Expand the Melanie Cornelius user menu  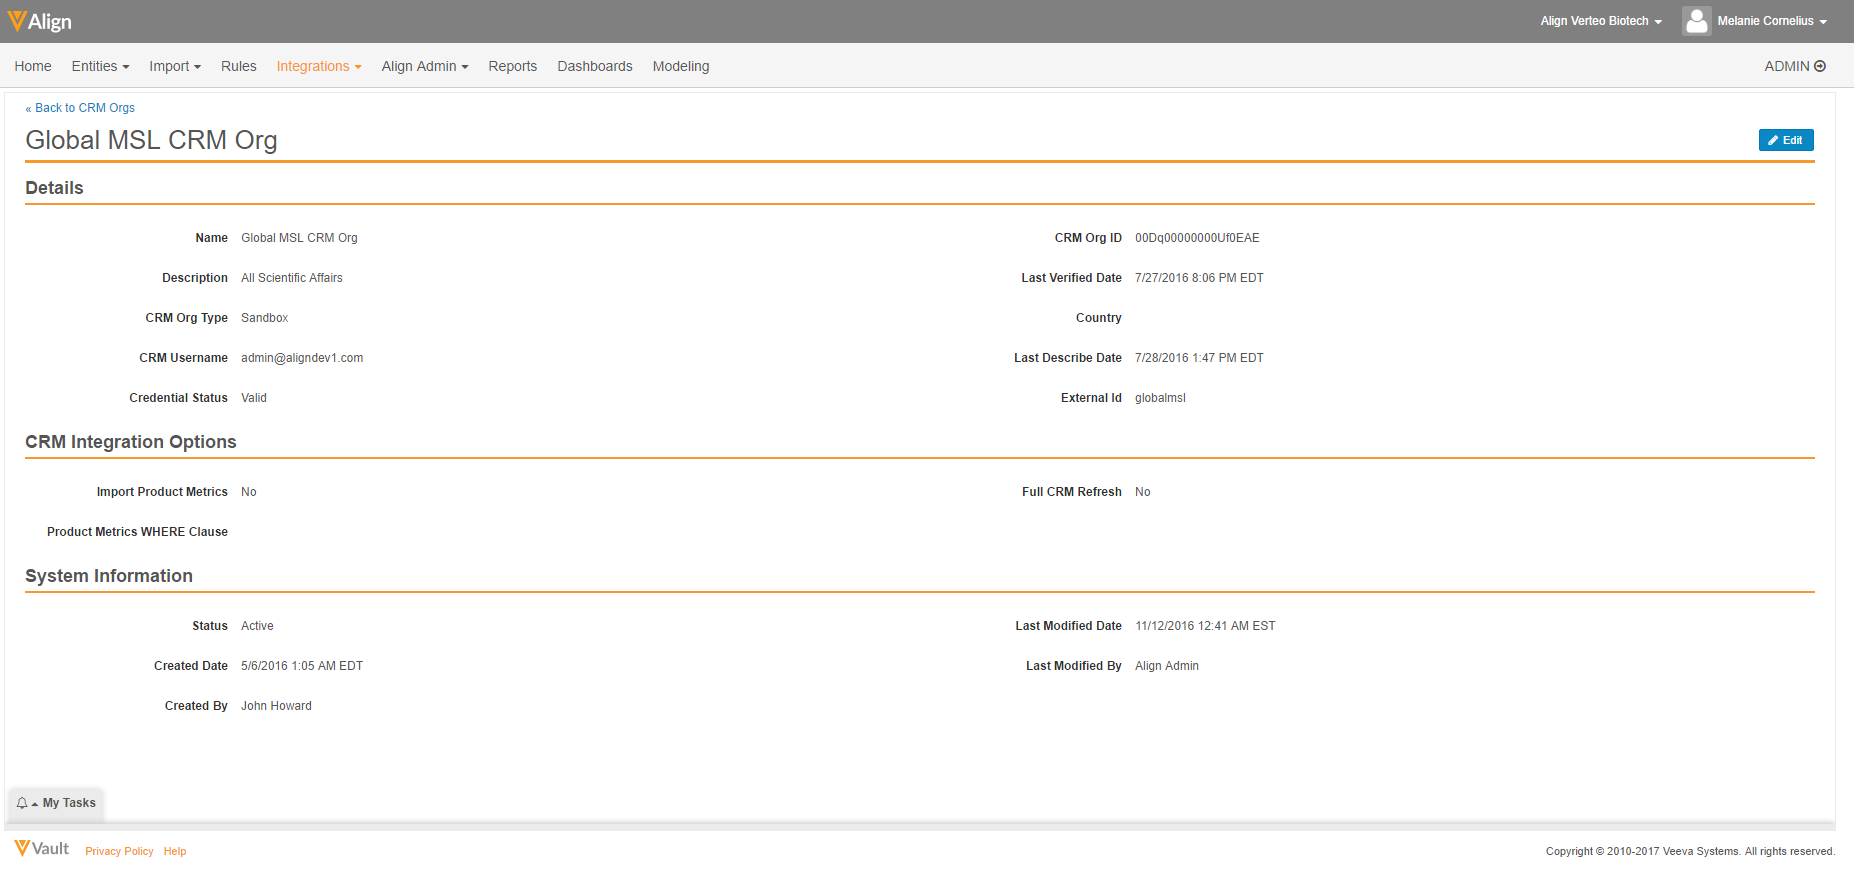coord(1772,21)
